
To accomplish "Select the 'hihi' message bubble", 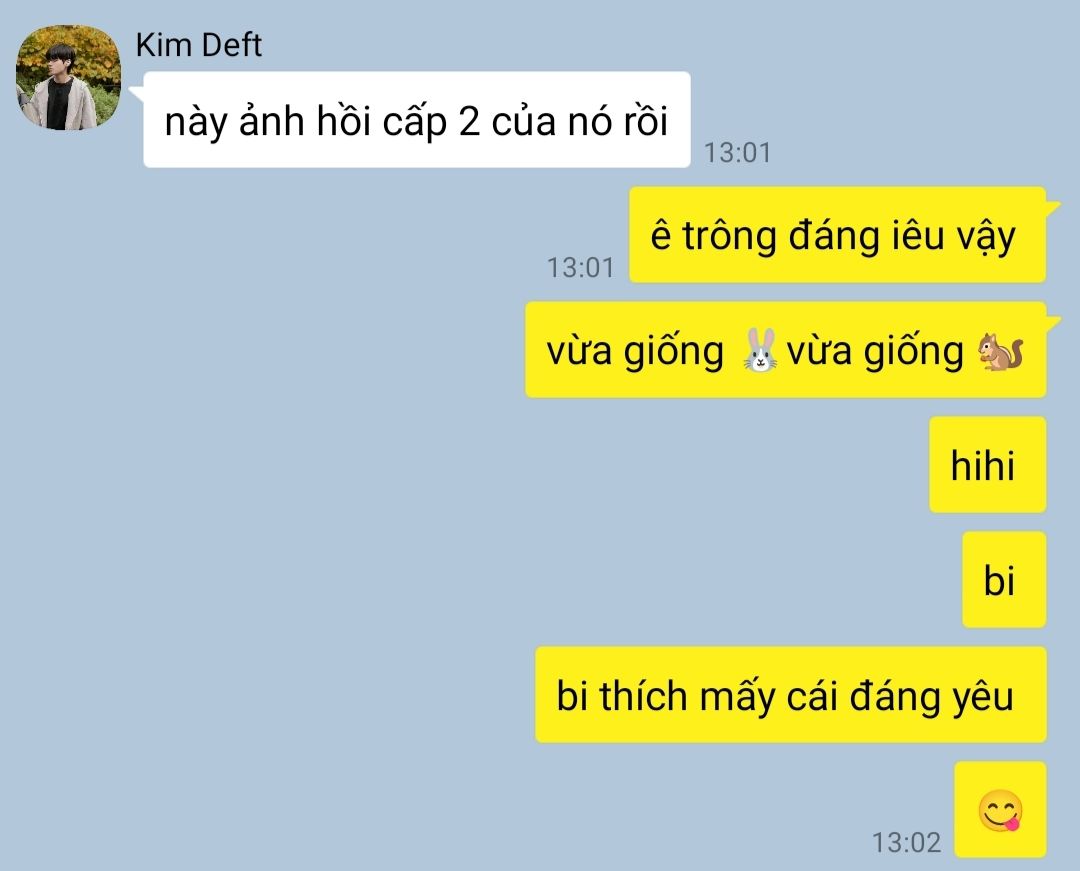I will (x=988, y=465).
